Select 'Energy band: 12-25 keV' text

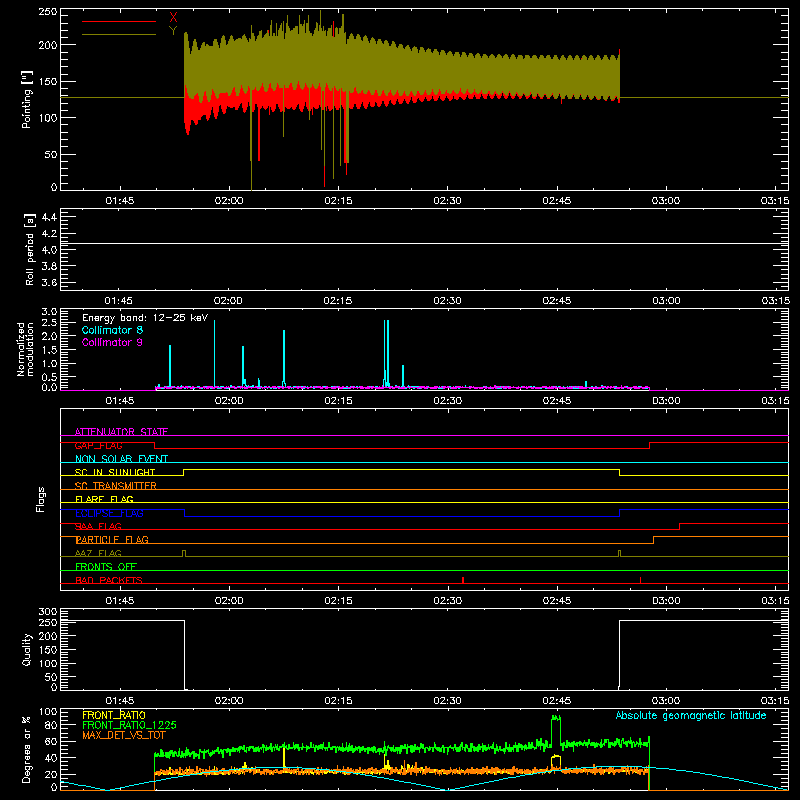coord(145,318)
